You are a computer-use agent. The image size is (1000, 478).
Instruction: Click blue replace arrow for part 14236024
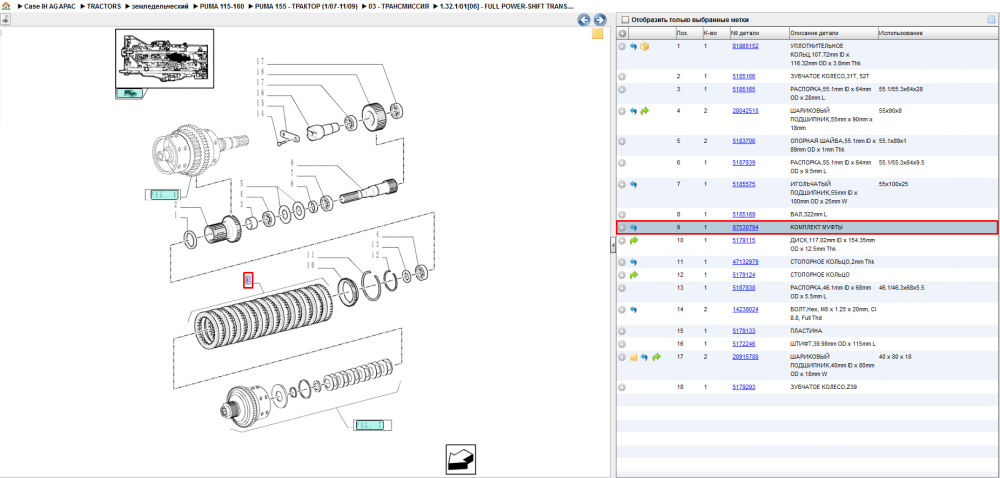[633, 309]
